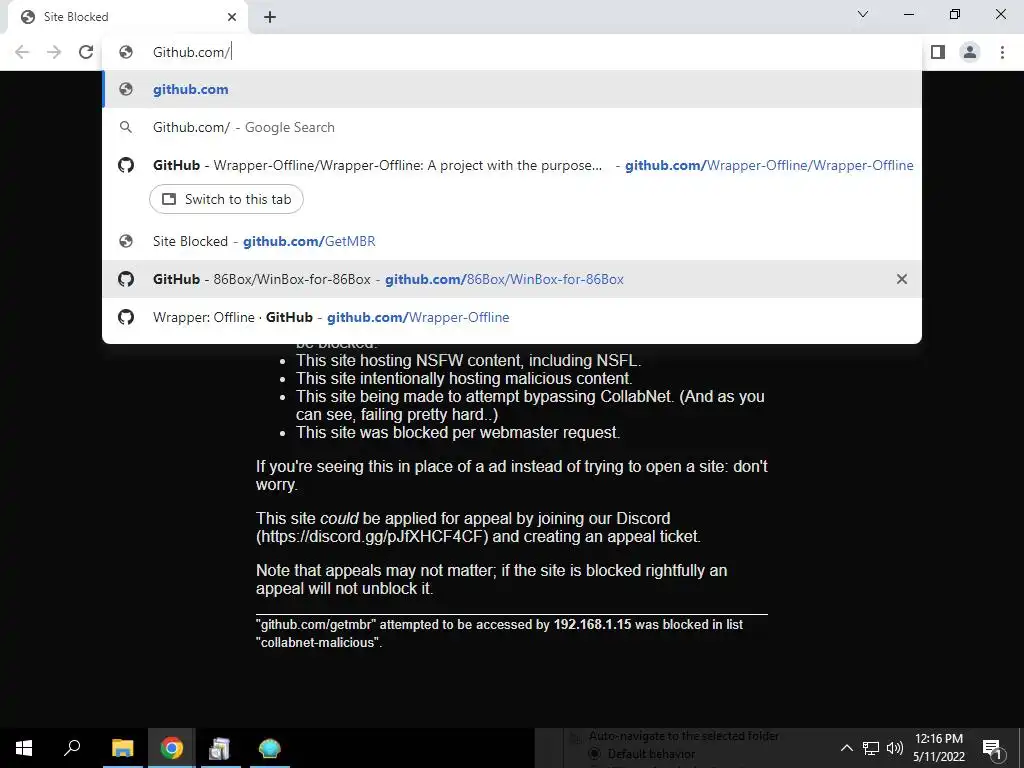Toggle the Chrome side panel
Image resolution: width=1024 pixels, height=768 pixels.
pyautogui.click(x=938, y=52)
